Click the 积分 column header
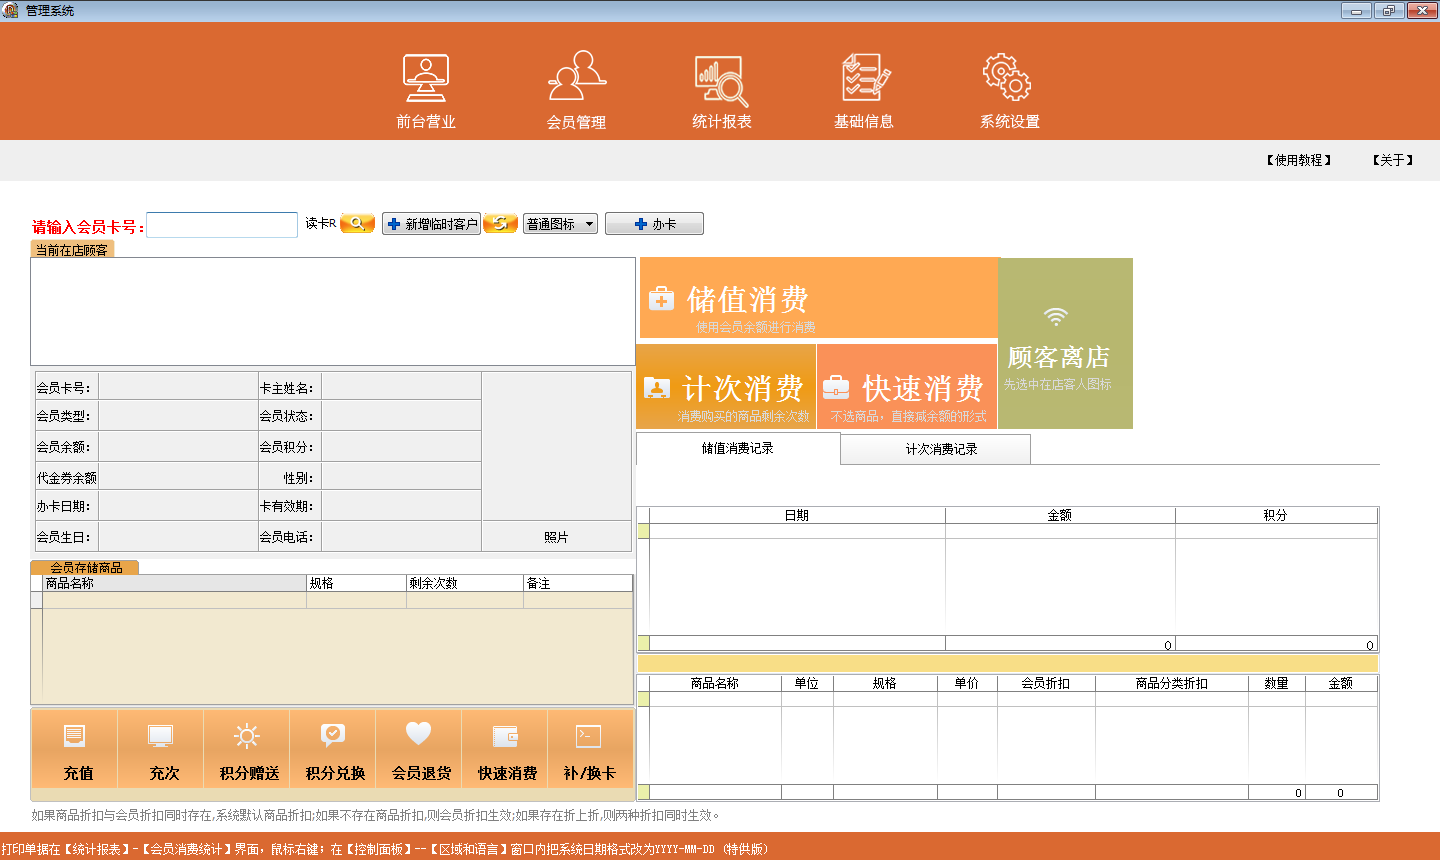 coord(1275,515)
